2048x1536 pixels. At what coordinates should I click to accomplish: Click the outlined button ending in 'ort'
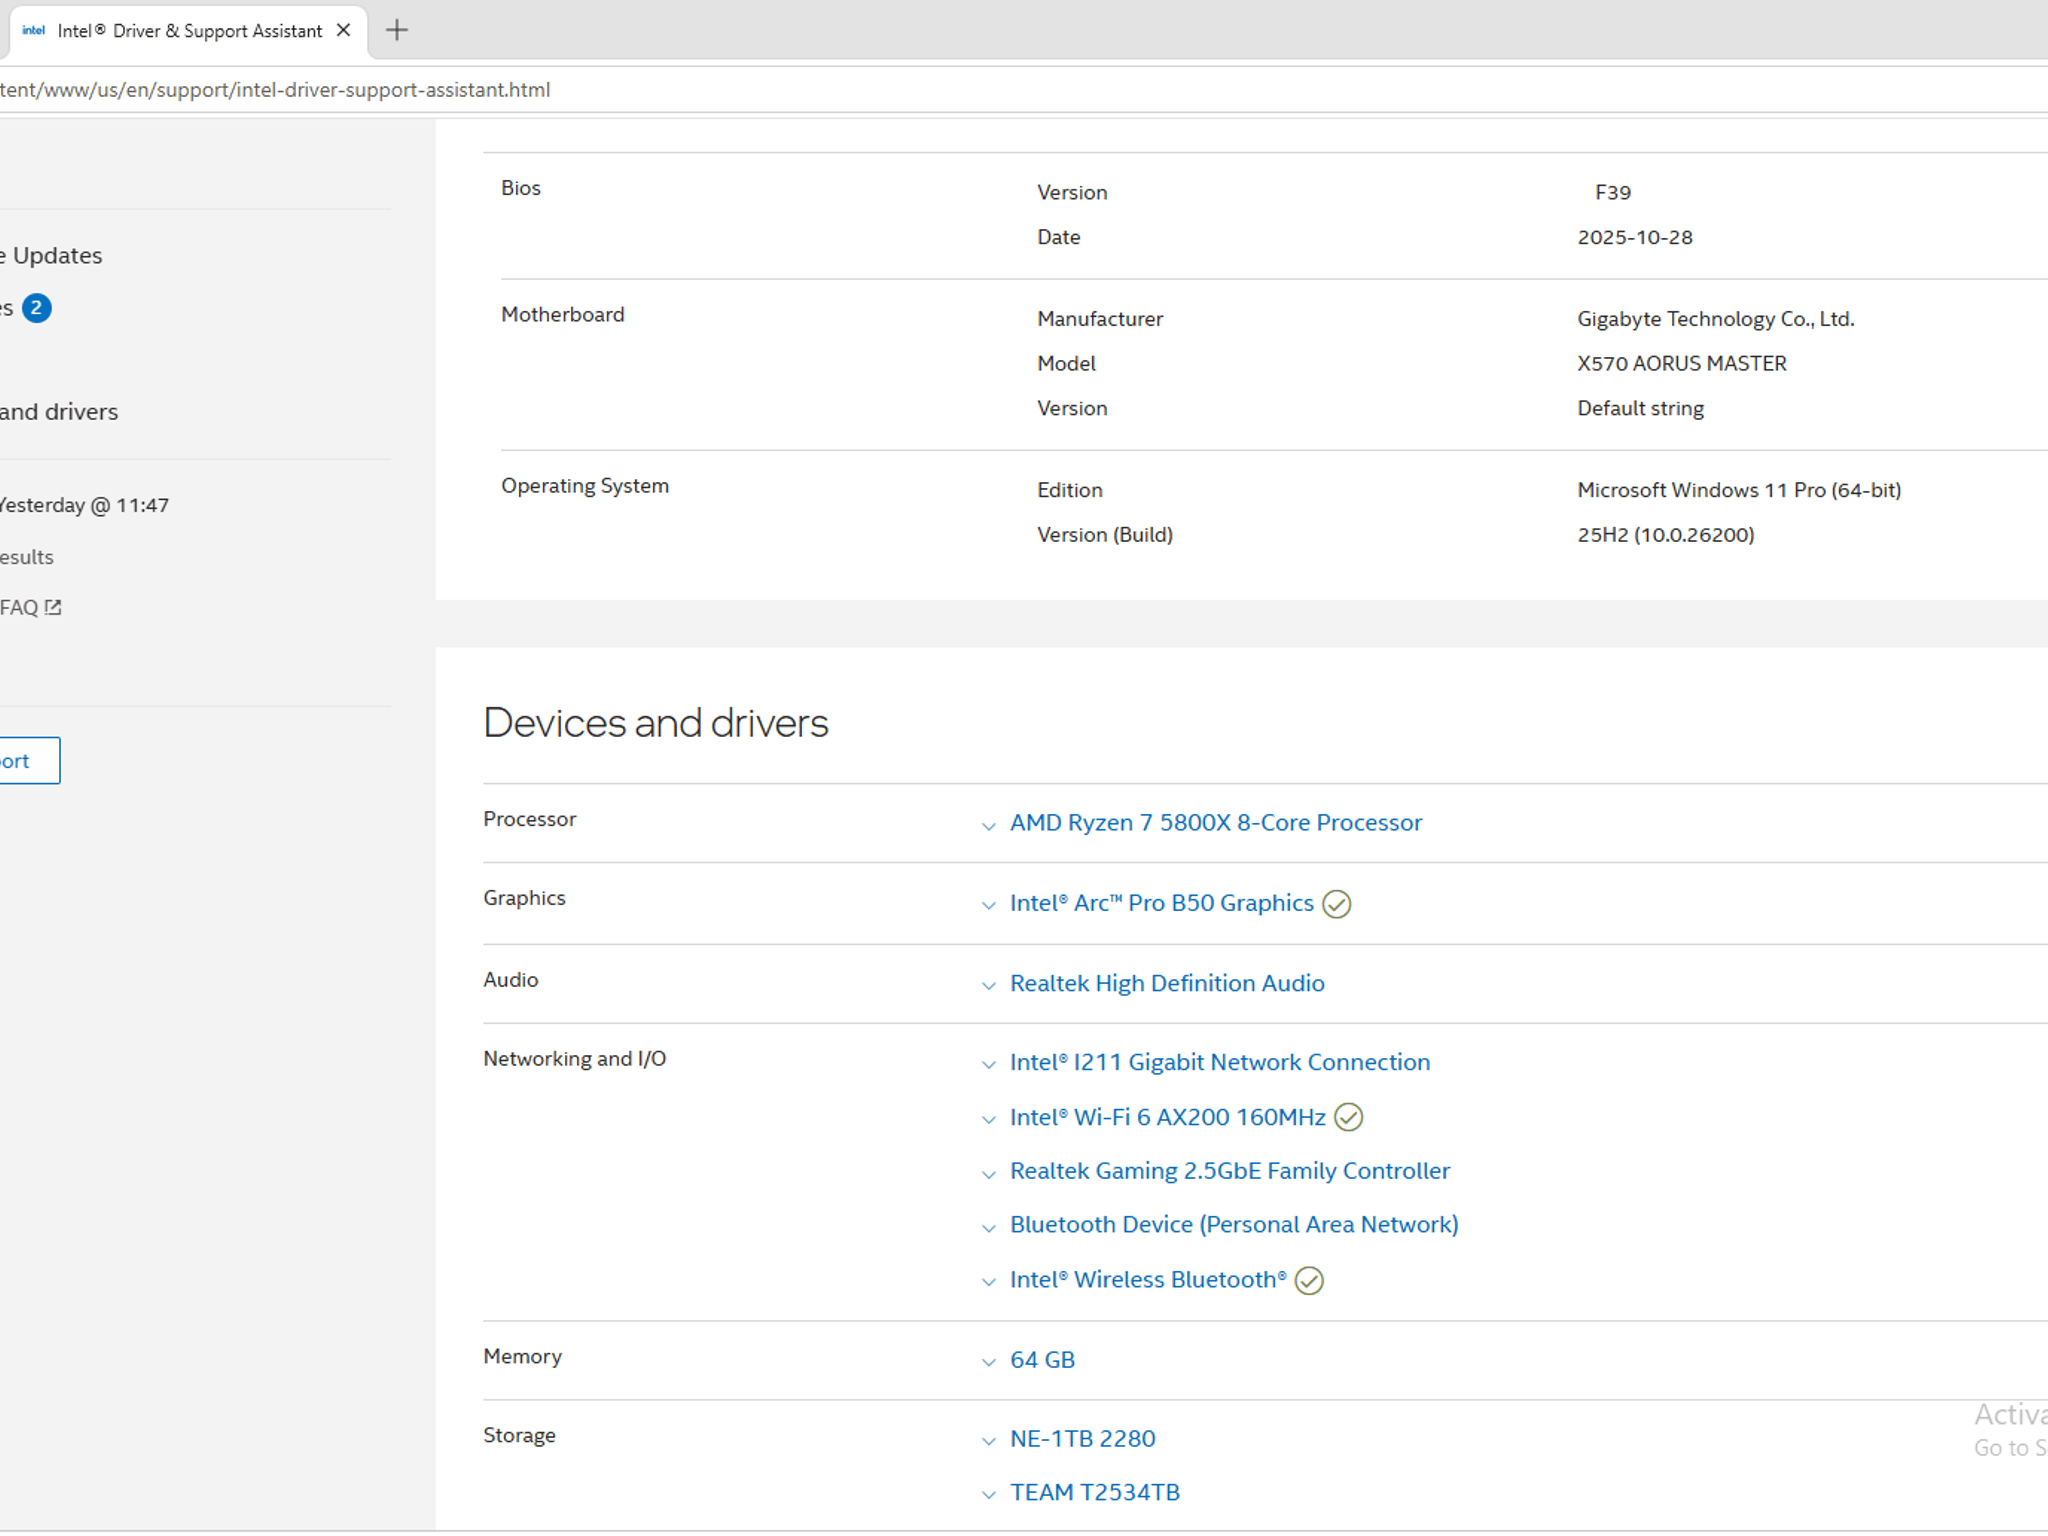pyautogui.click(x=29, y=761)
